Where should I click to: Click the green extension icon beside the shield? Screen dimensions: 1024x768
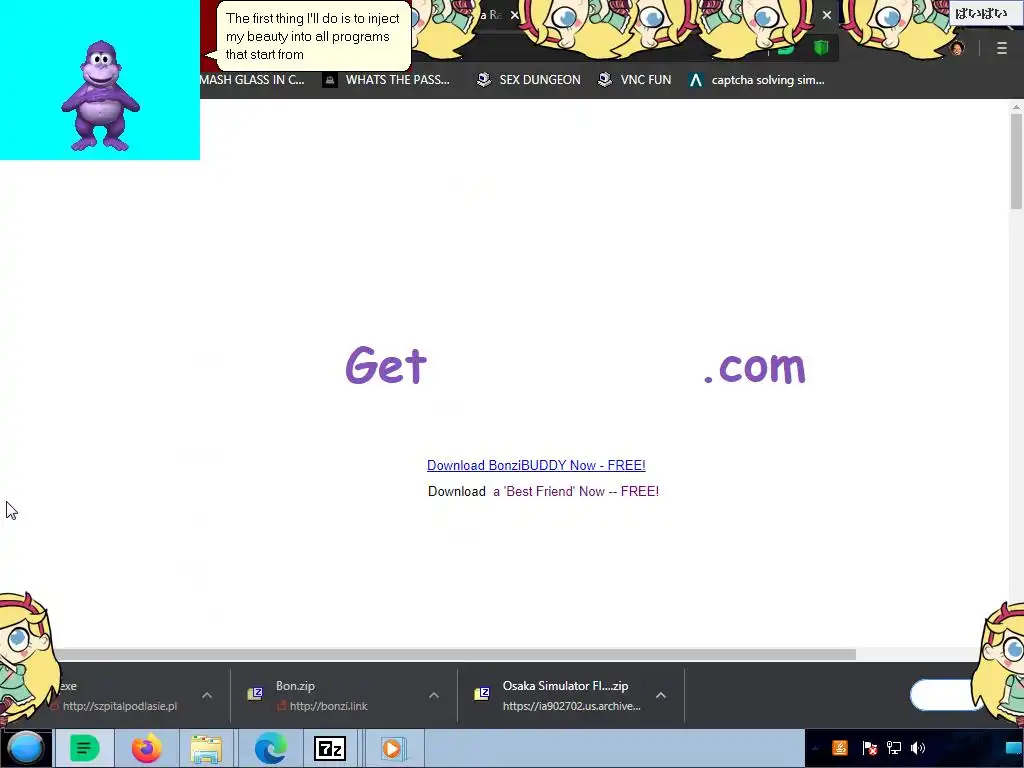coord(786,49)
